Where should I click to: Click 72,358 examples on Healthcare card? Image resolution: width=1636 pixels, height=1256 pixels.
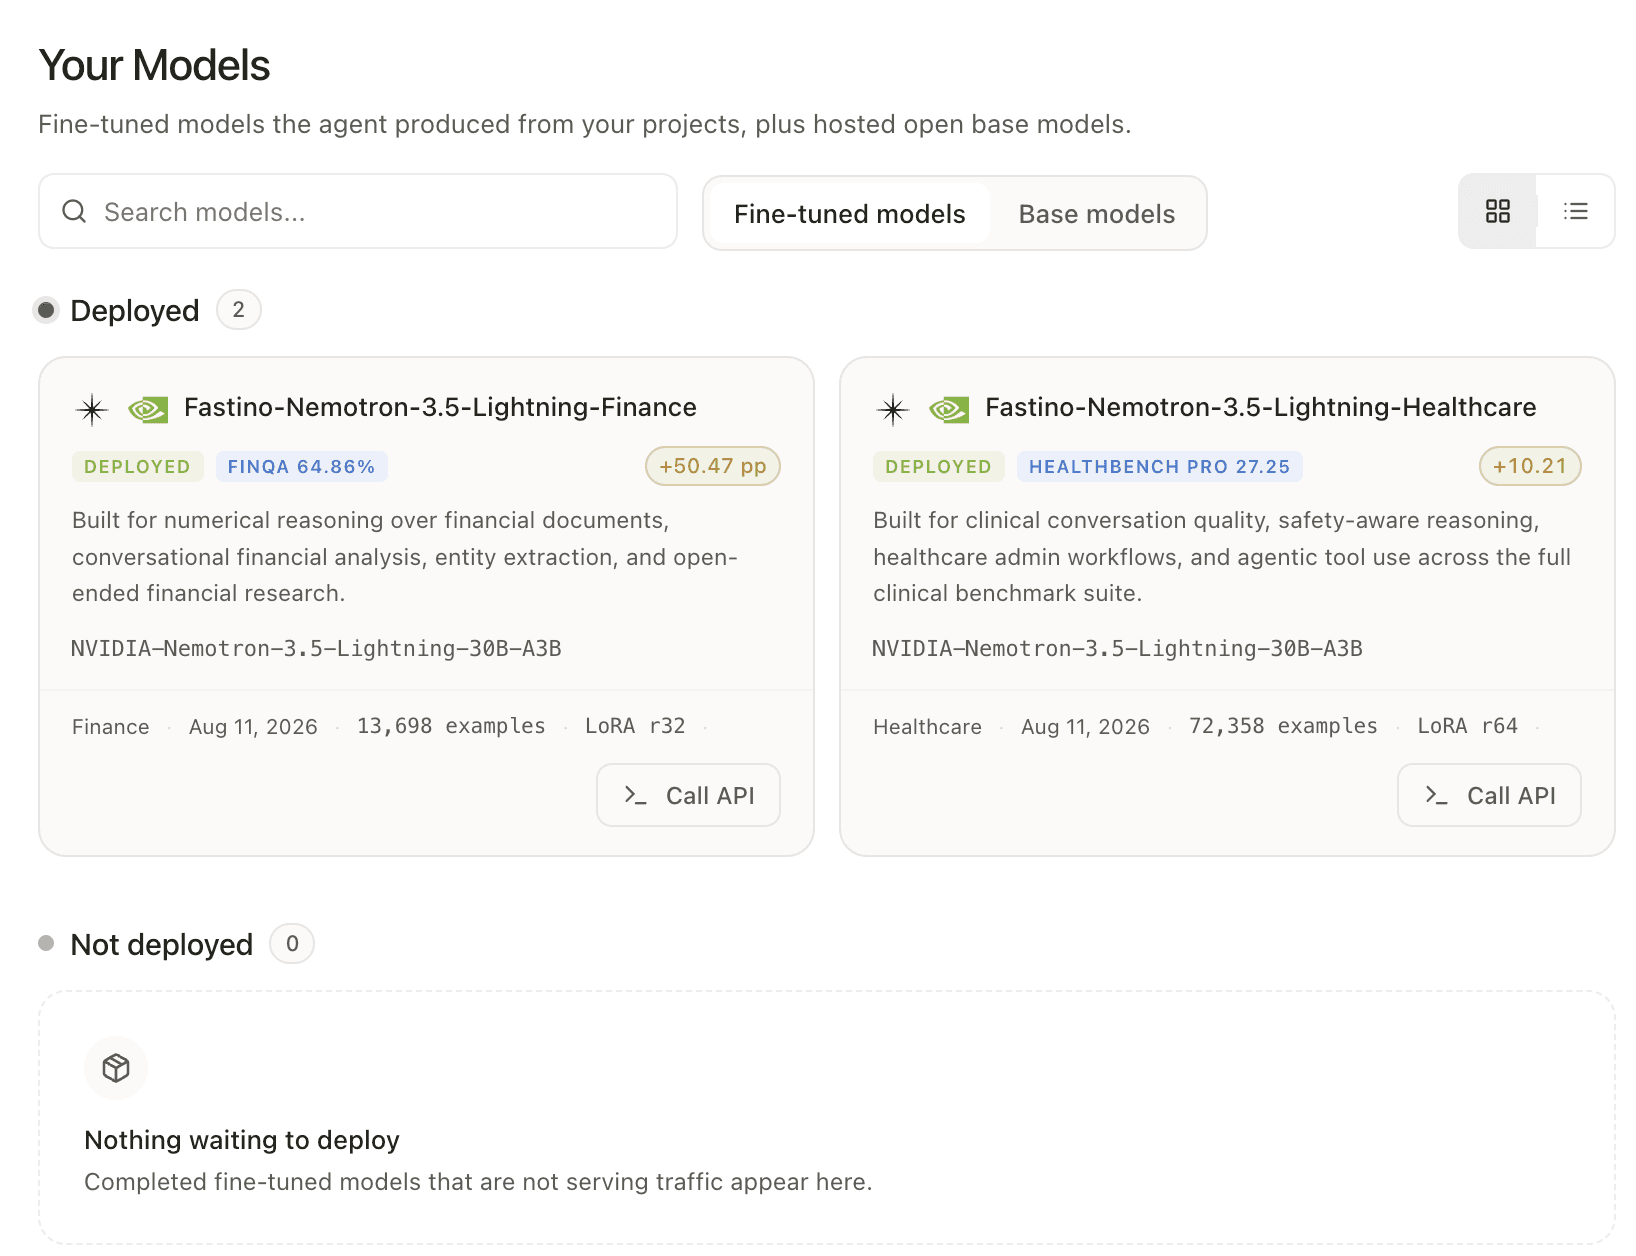click(1283, 726)
